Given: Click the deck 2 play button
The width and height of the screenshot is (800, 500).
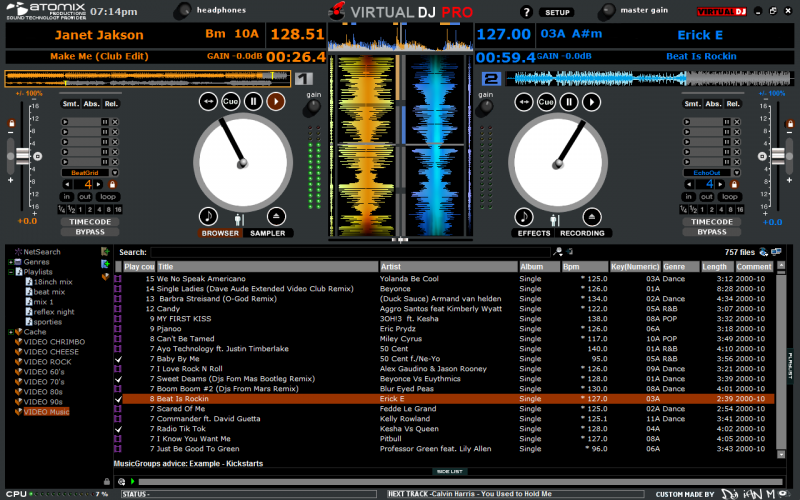Looking at the screenshot, I should tap(591, 102).
